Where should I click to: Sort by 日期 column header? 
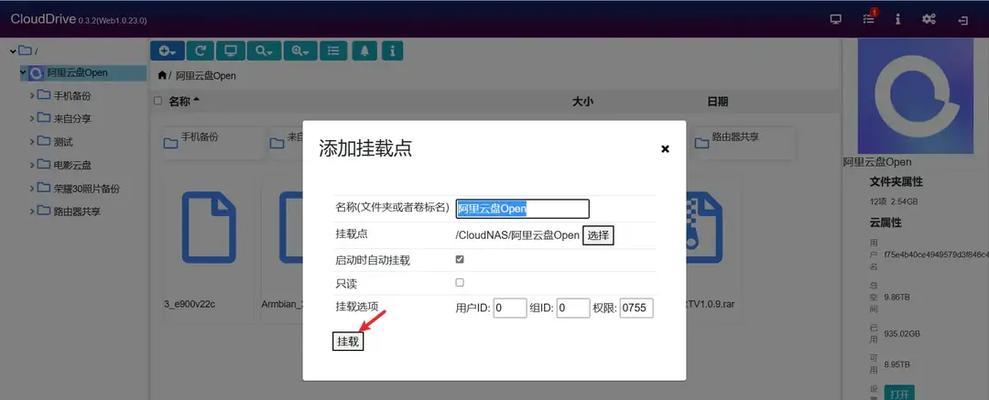pos(718,101)
